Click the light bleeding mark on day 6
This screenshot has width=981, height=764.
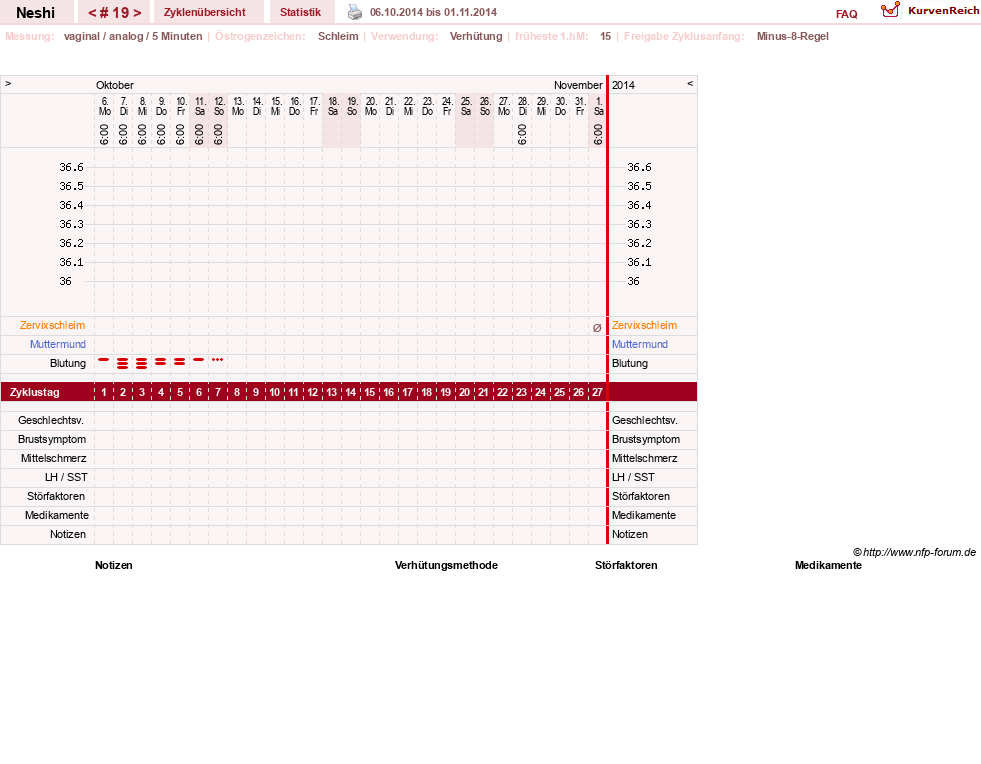tap(199, 360)
